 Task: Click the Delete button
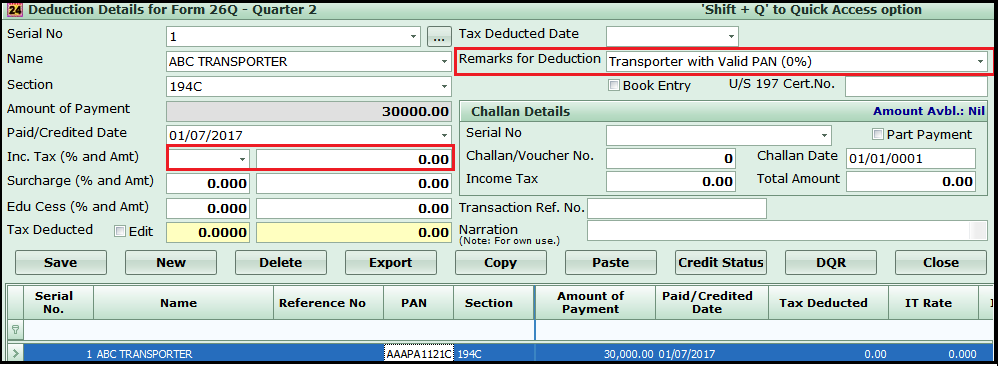coord(281,262)
